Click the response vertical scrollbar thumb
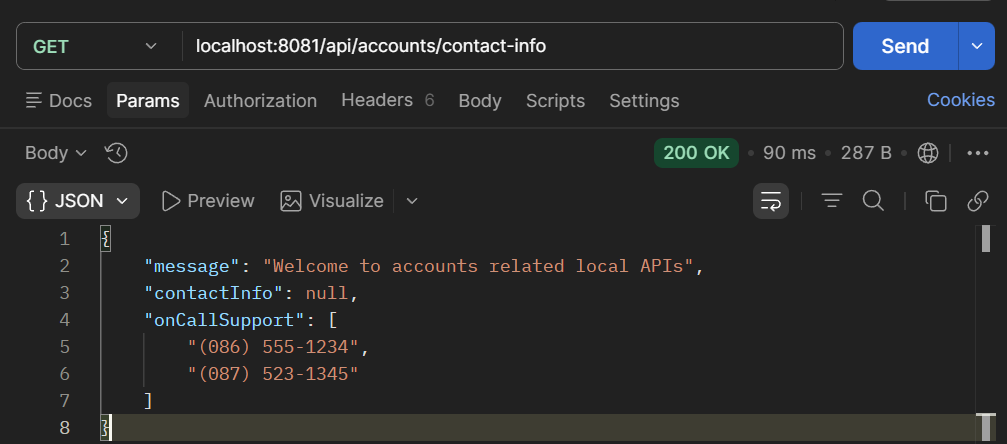 pos(986,238)
